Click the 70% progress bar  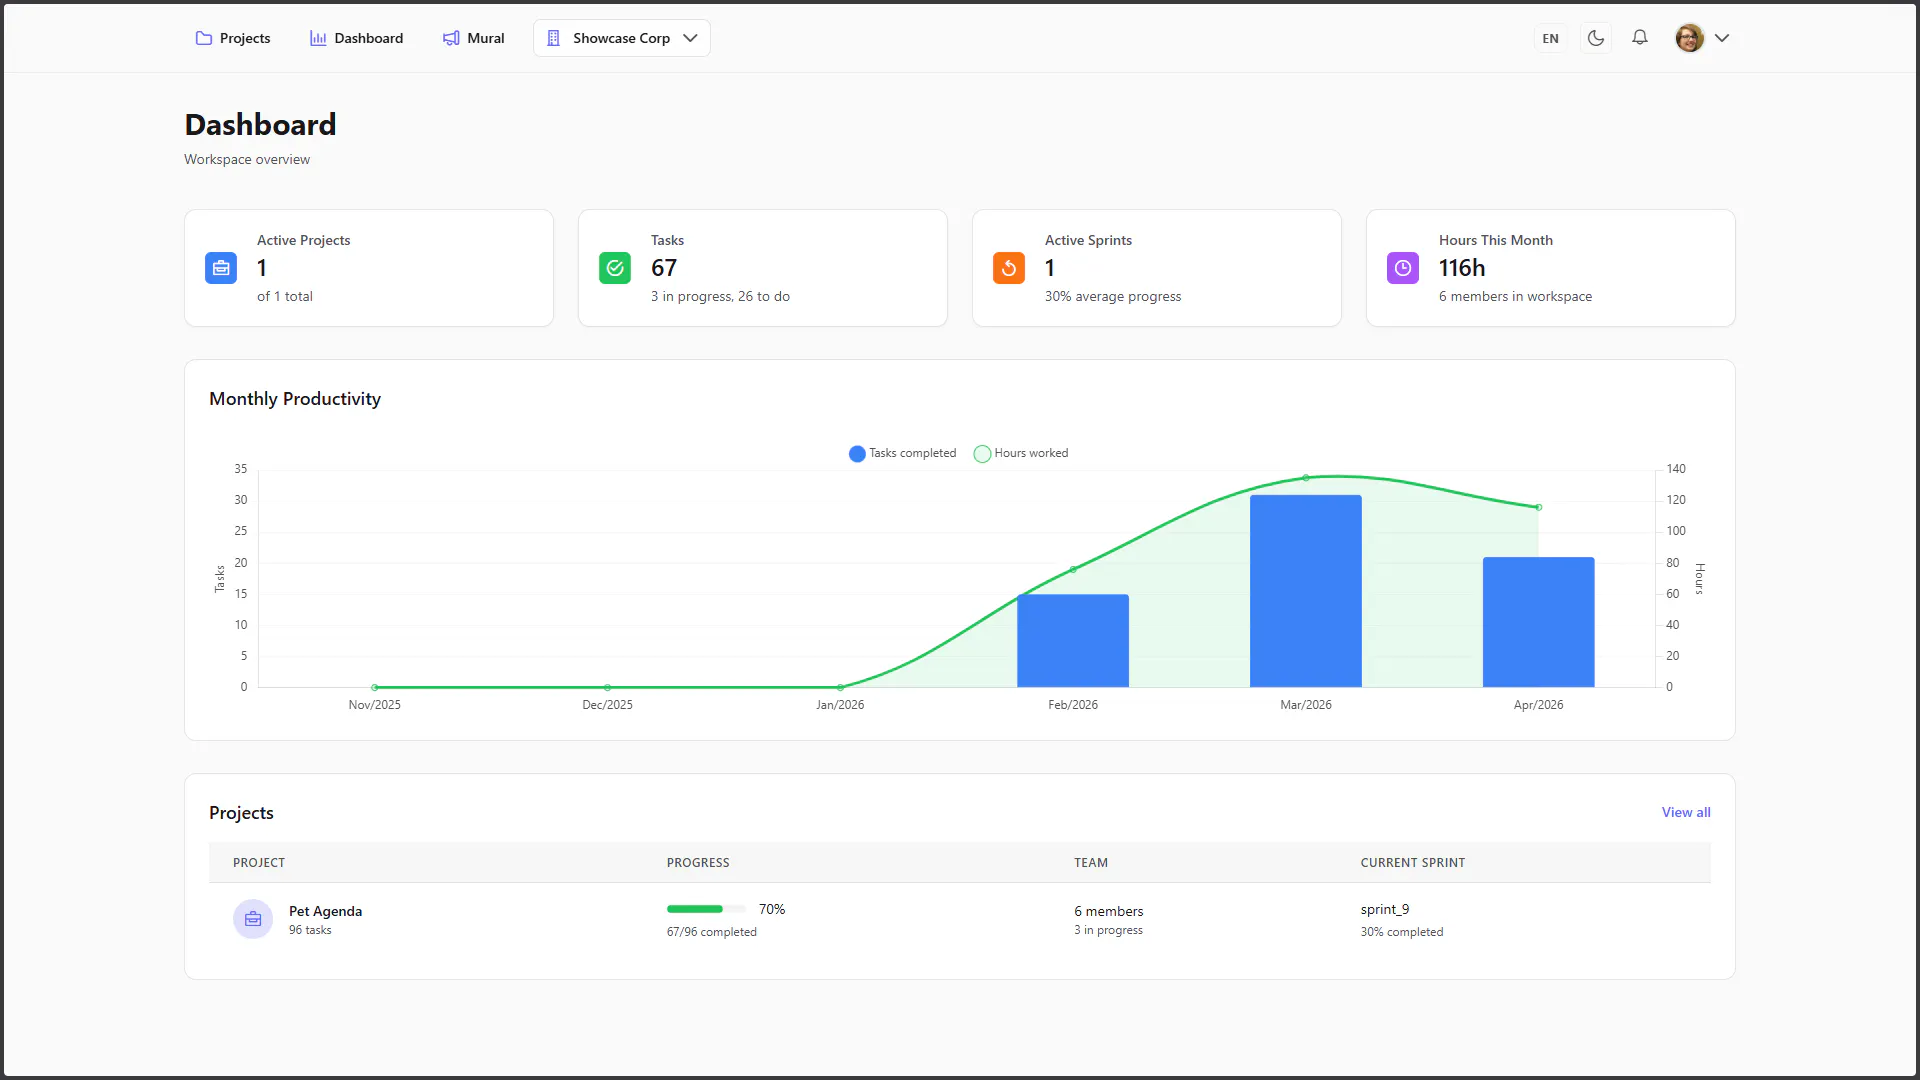(x=706, y=909)
